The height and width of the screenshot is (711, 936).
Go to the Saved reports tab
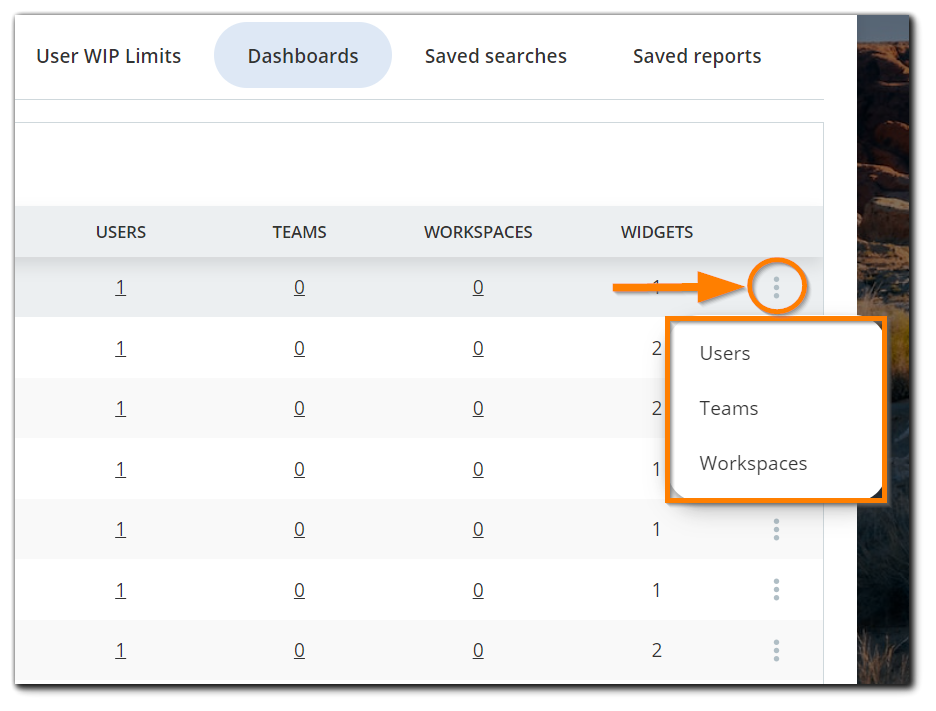[x=696, y=56]
